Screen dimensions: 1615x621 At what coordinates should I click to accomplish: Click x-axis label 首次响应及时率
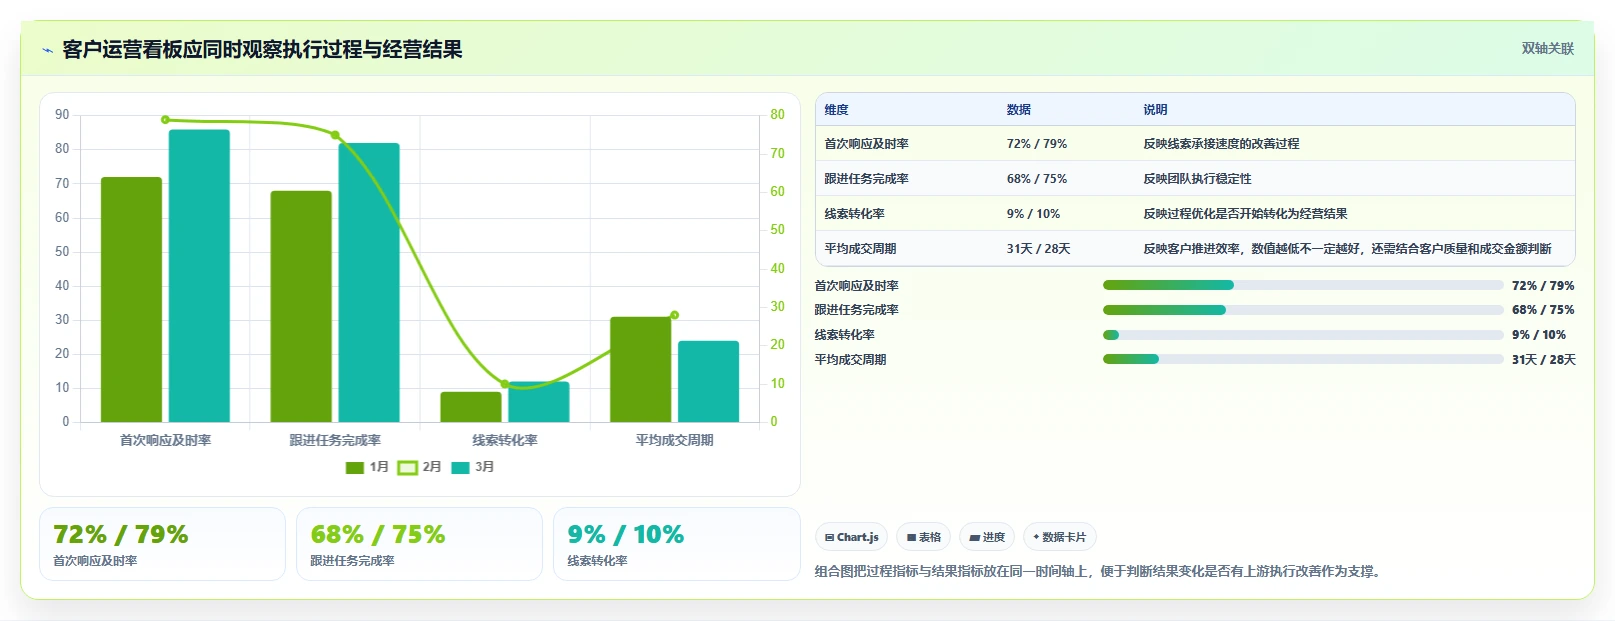coord(165,440)
